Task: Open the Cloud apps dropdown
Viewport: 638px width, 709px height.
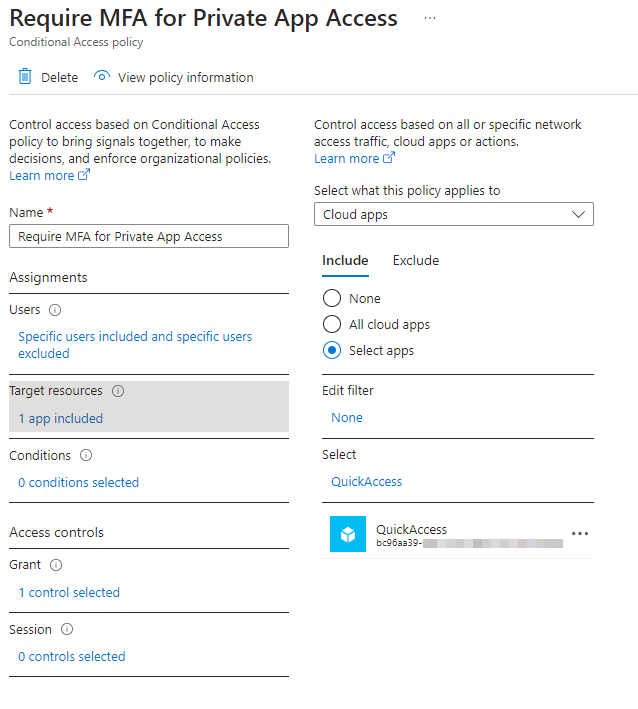Action: (x=454, y=215)
